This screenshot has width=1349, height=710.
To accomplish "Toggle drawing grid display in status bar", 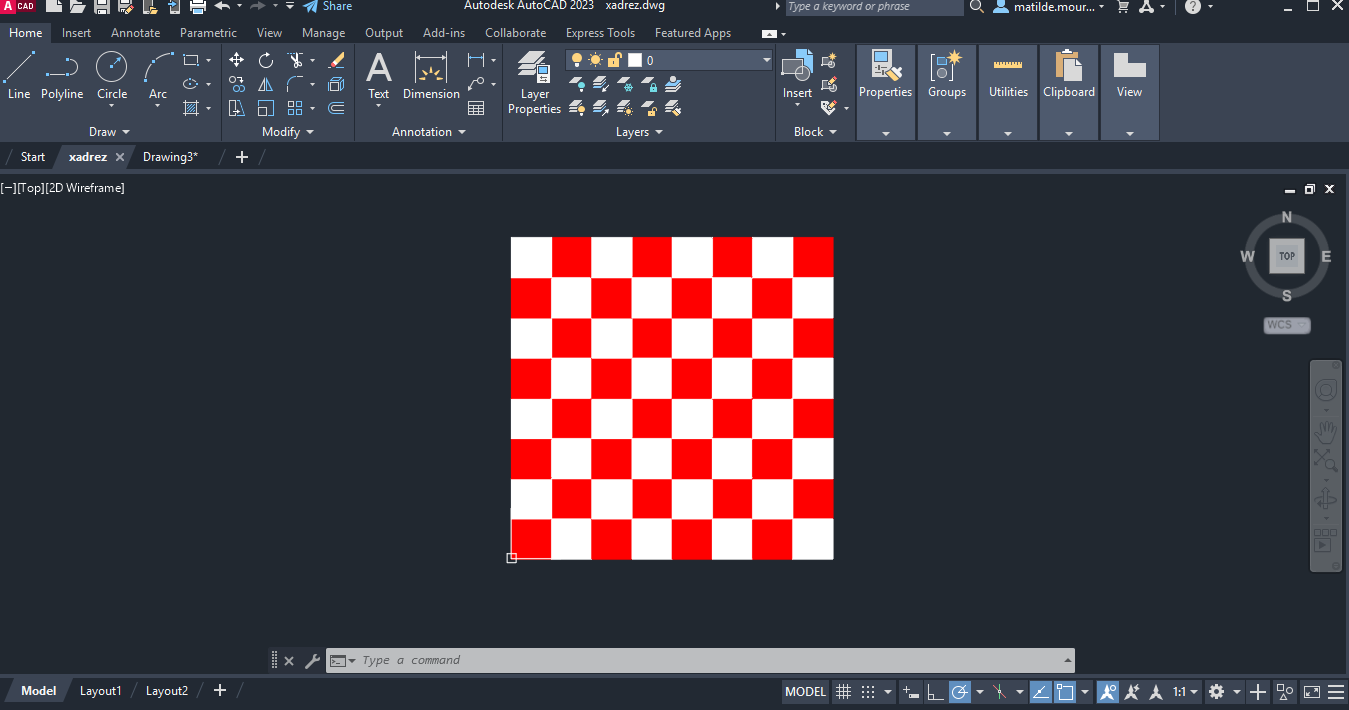I will pos(843,692).
